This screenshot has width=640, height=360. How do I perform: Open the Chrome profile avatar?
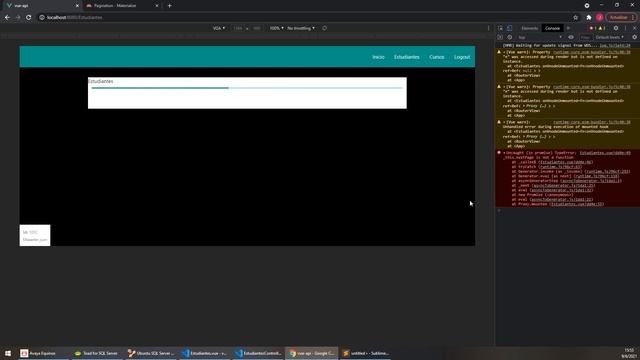click(x=600, y=18)
